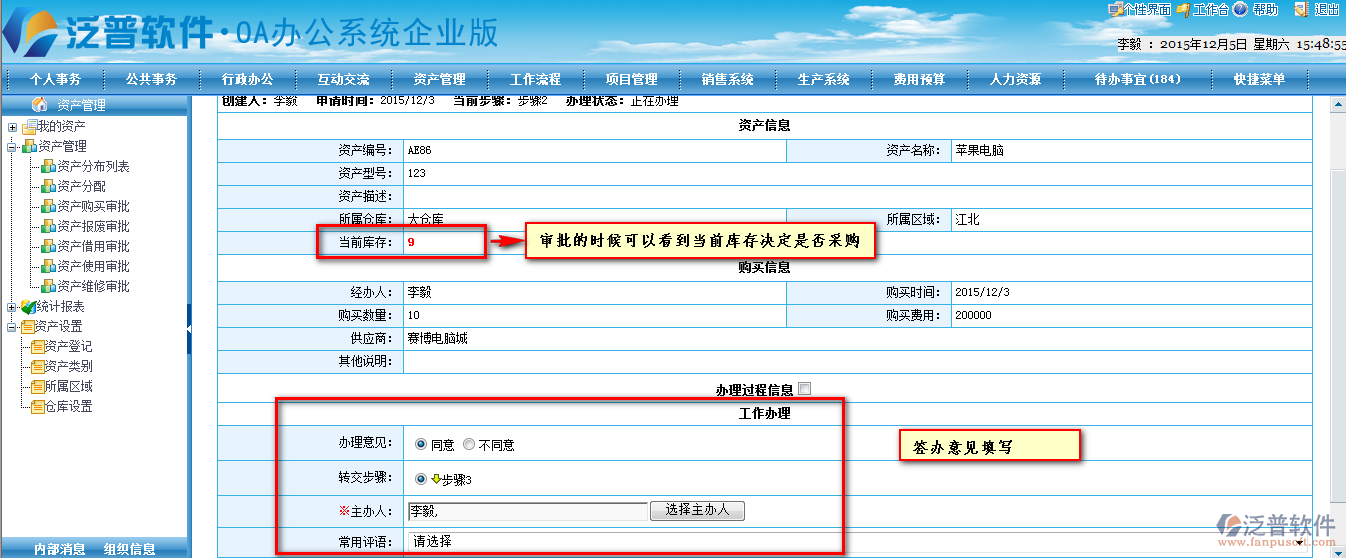Expand the 我的资产 tree node
This screenshot has width=1346, height=558.
click(12, 127)
